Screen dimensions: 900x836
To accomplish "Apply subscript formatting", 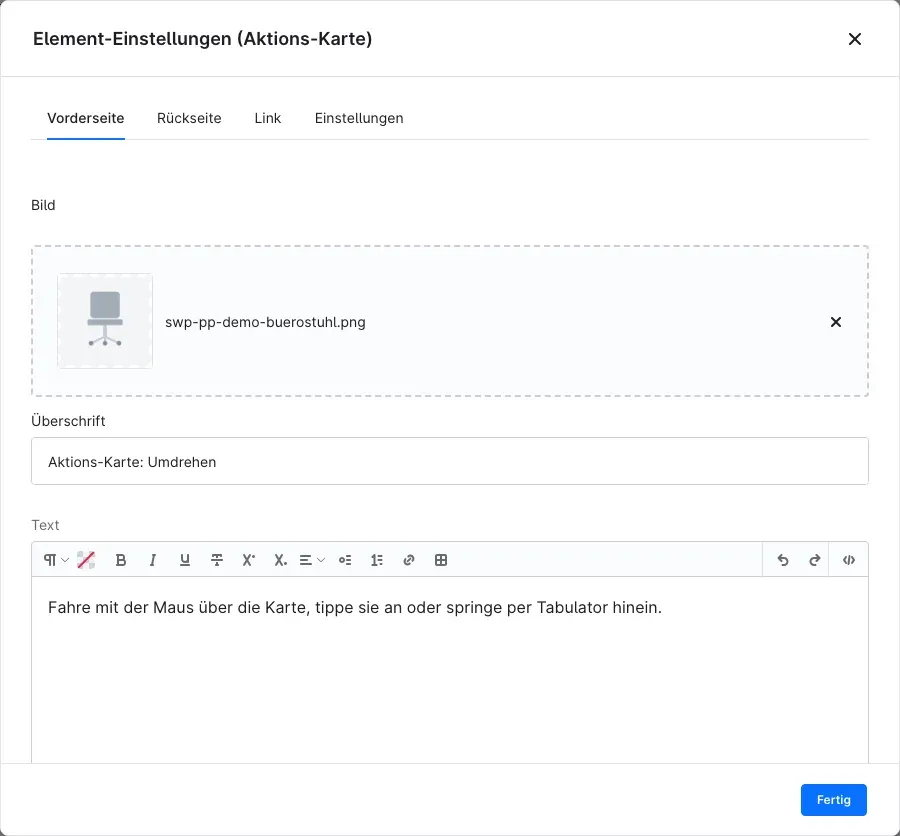I will click(280, 560).
